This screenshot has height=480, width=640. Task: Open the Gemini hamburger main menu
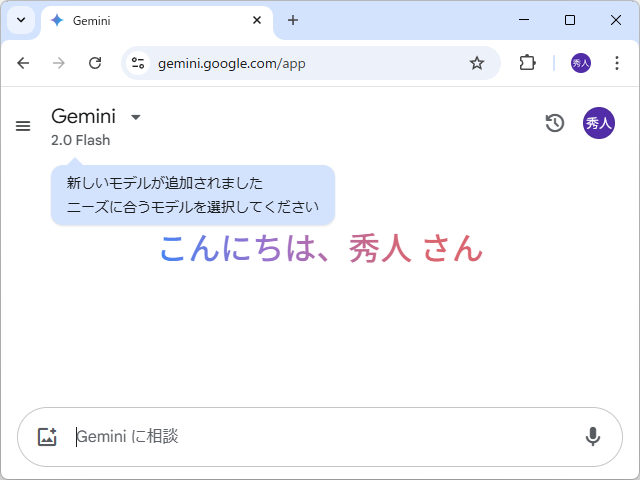click(x=23, y=126)
